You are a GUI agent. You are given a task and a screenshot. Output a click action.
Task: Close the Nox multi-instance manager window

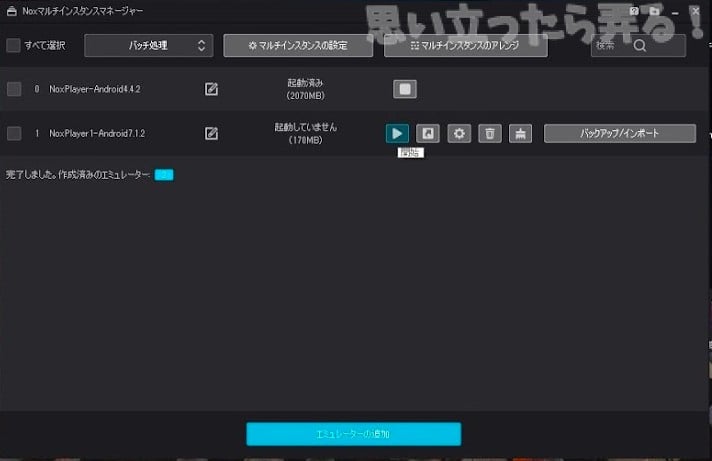coord(696,11)
